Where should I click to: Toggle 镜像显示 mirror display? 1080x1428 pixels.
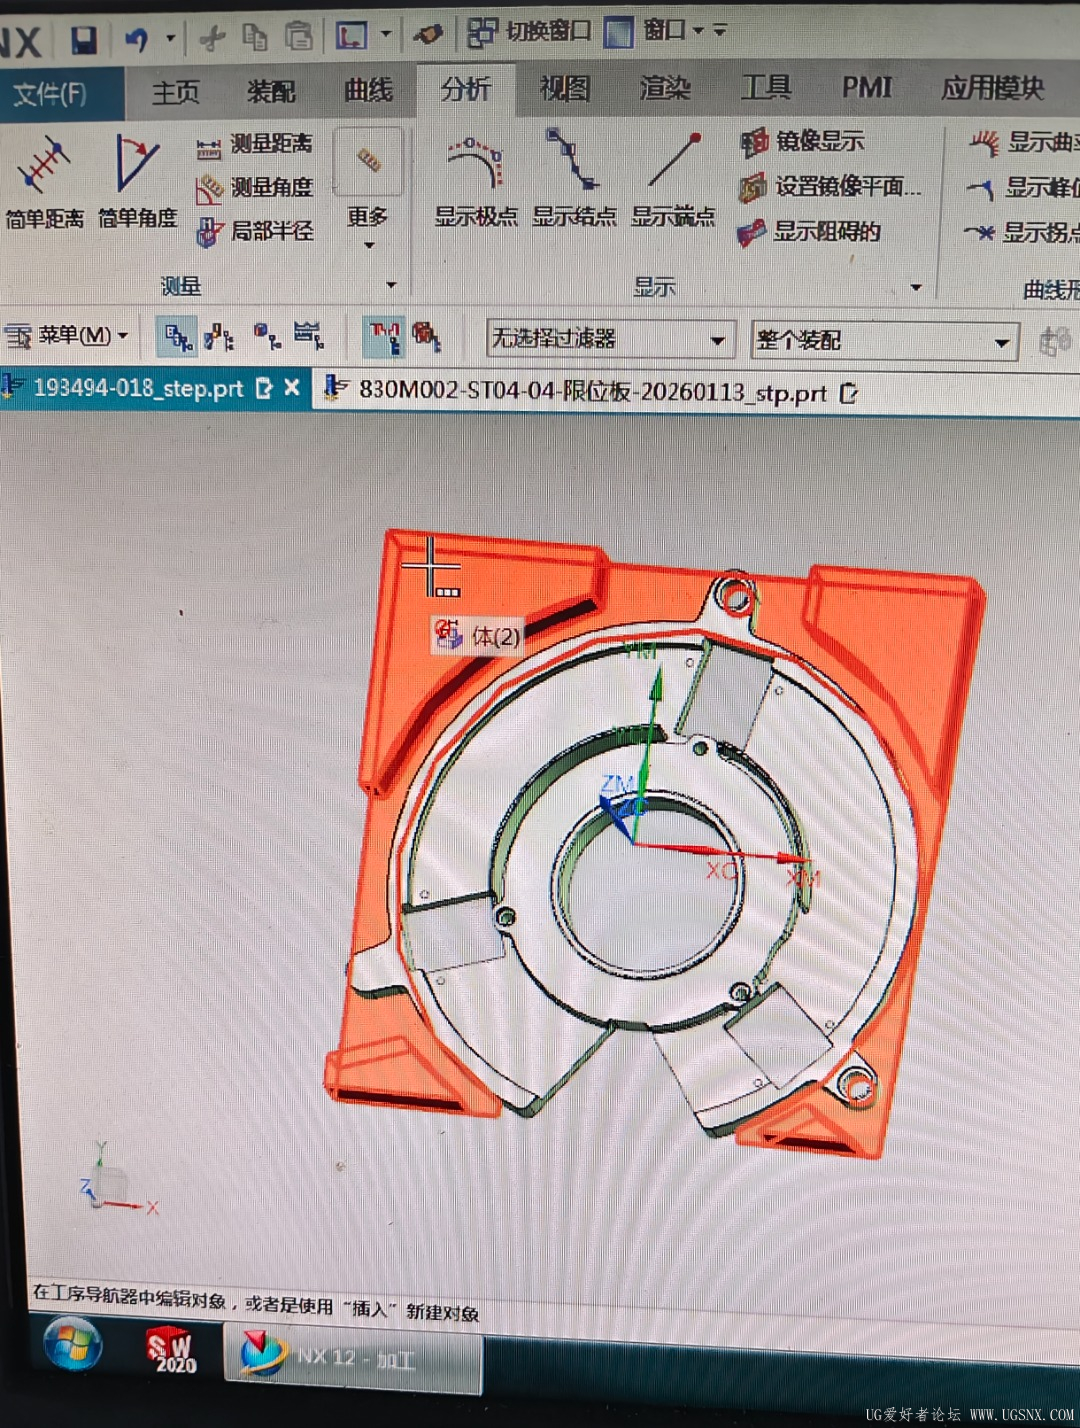pyautogui.click(x=801, y=142)
